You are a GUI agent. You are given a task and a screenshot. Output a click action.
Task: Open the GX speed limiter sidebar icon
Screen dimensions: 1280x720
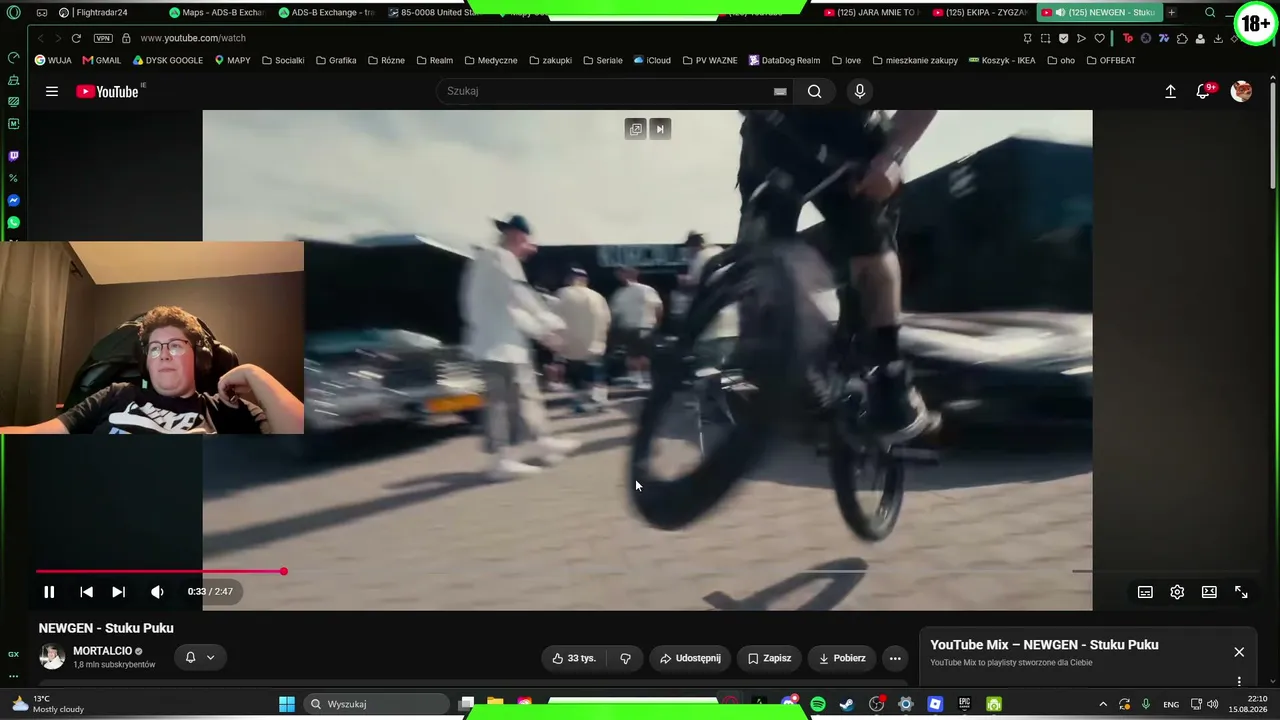(13, 57)
